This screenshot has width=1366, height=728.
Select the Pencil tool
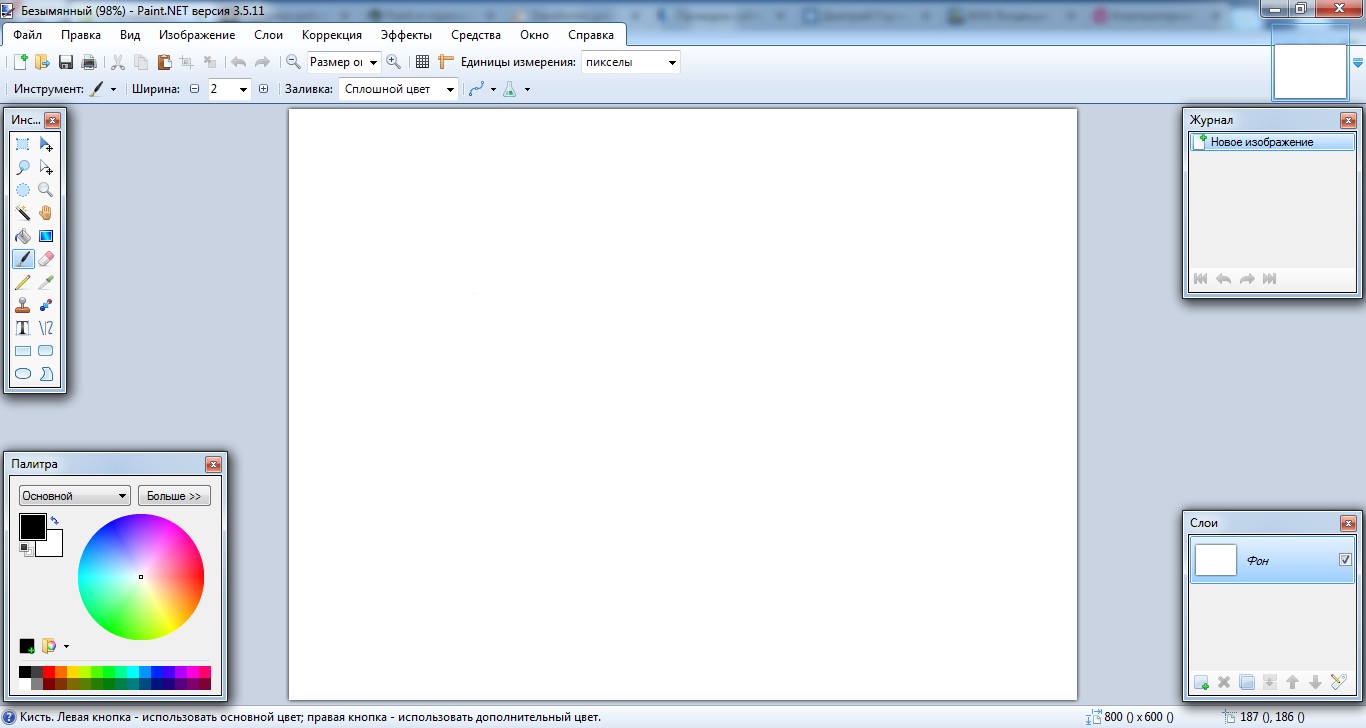coord(22,282)
